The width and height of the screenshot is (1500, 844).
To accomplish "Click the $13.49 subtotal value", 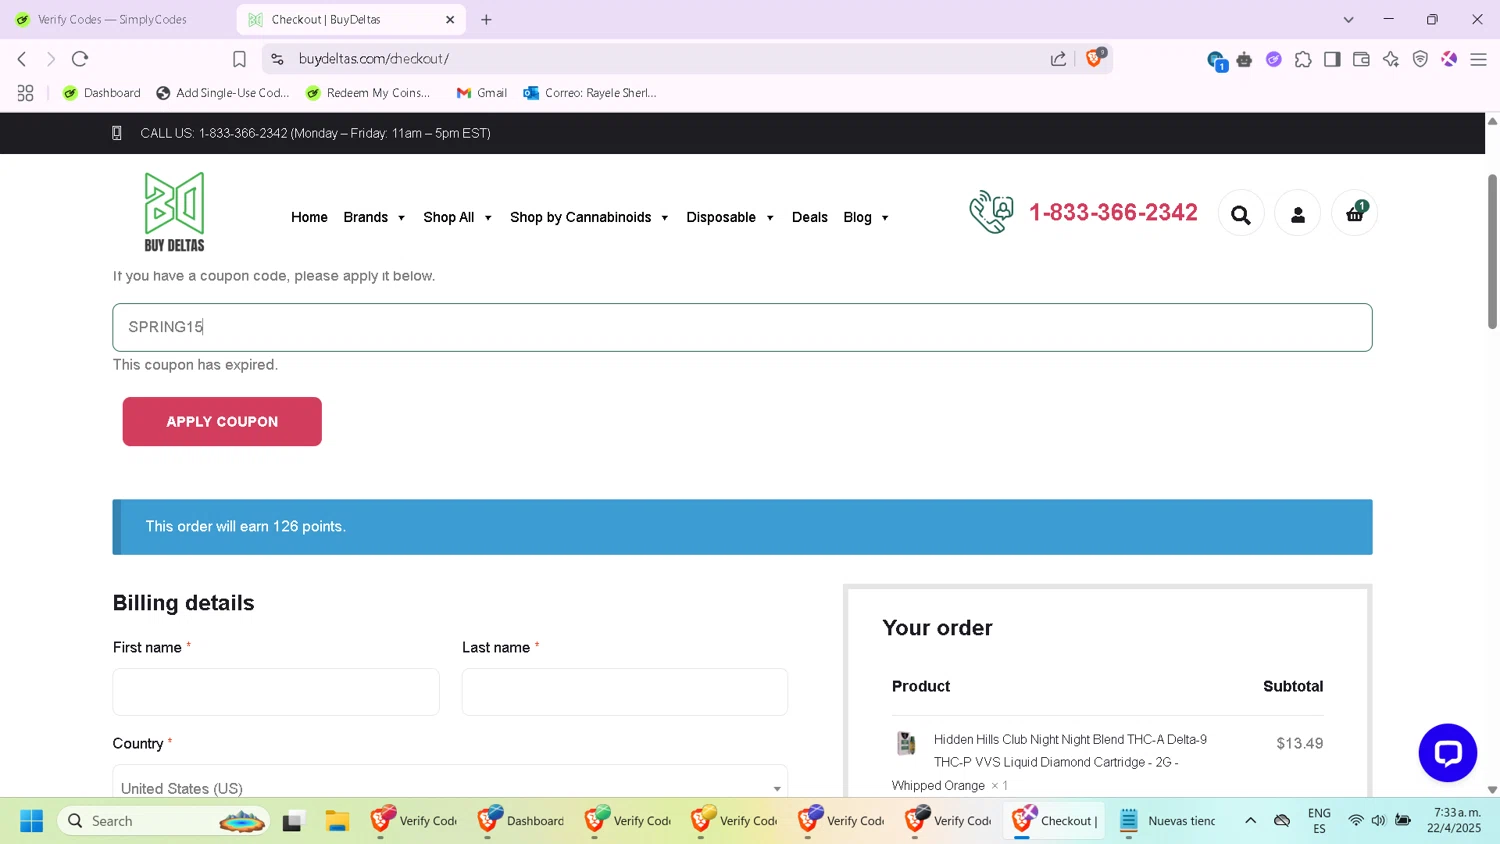I will (x=1299, y=743).
